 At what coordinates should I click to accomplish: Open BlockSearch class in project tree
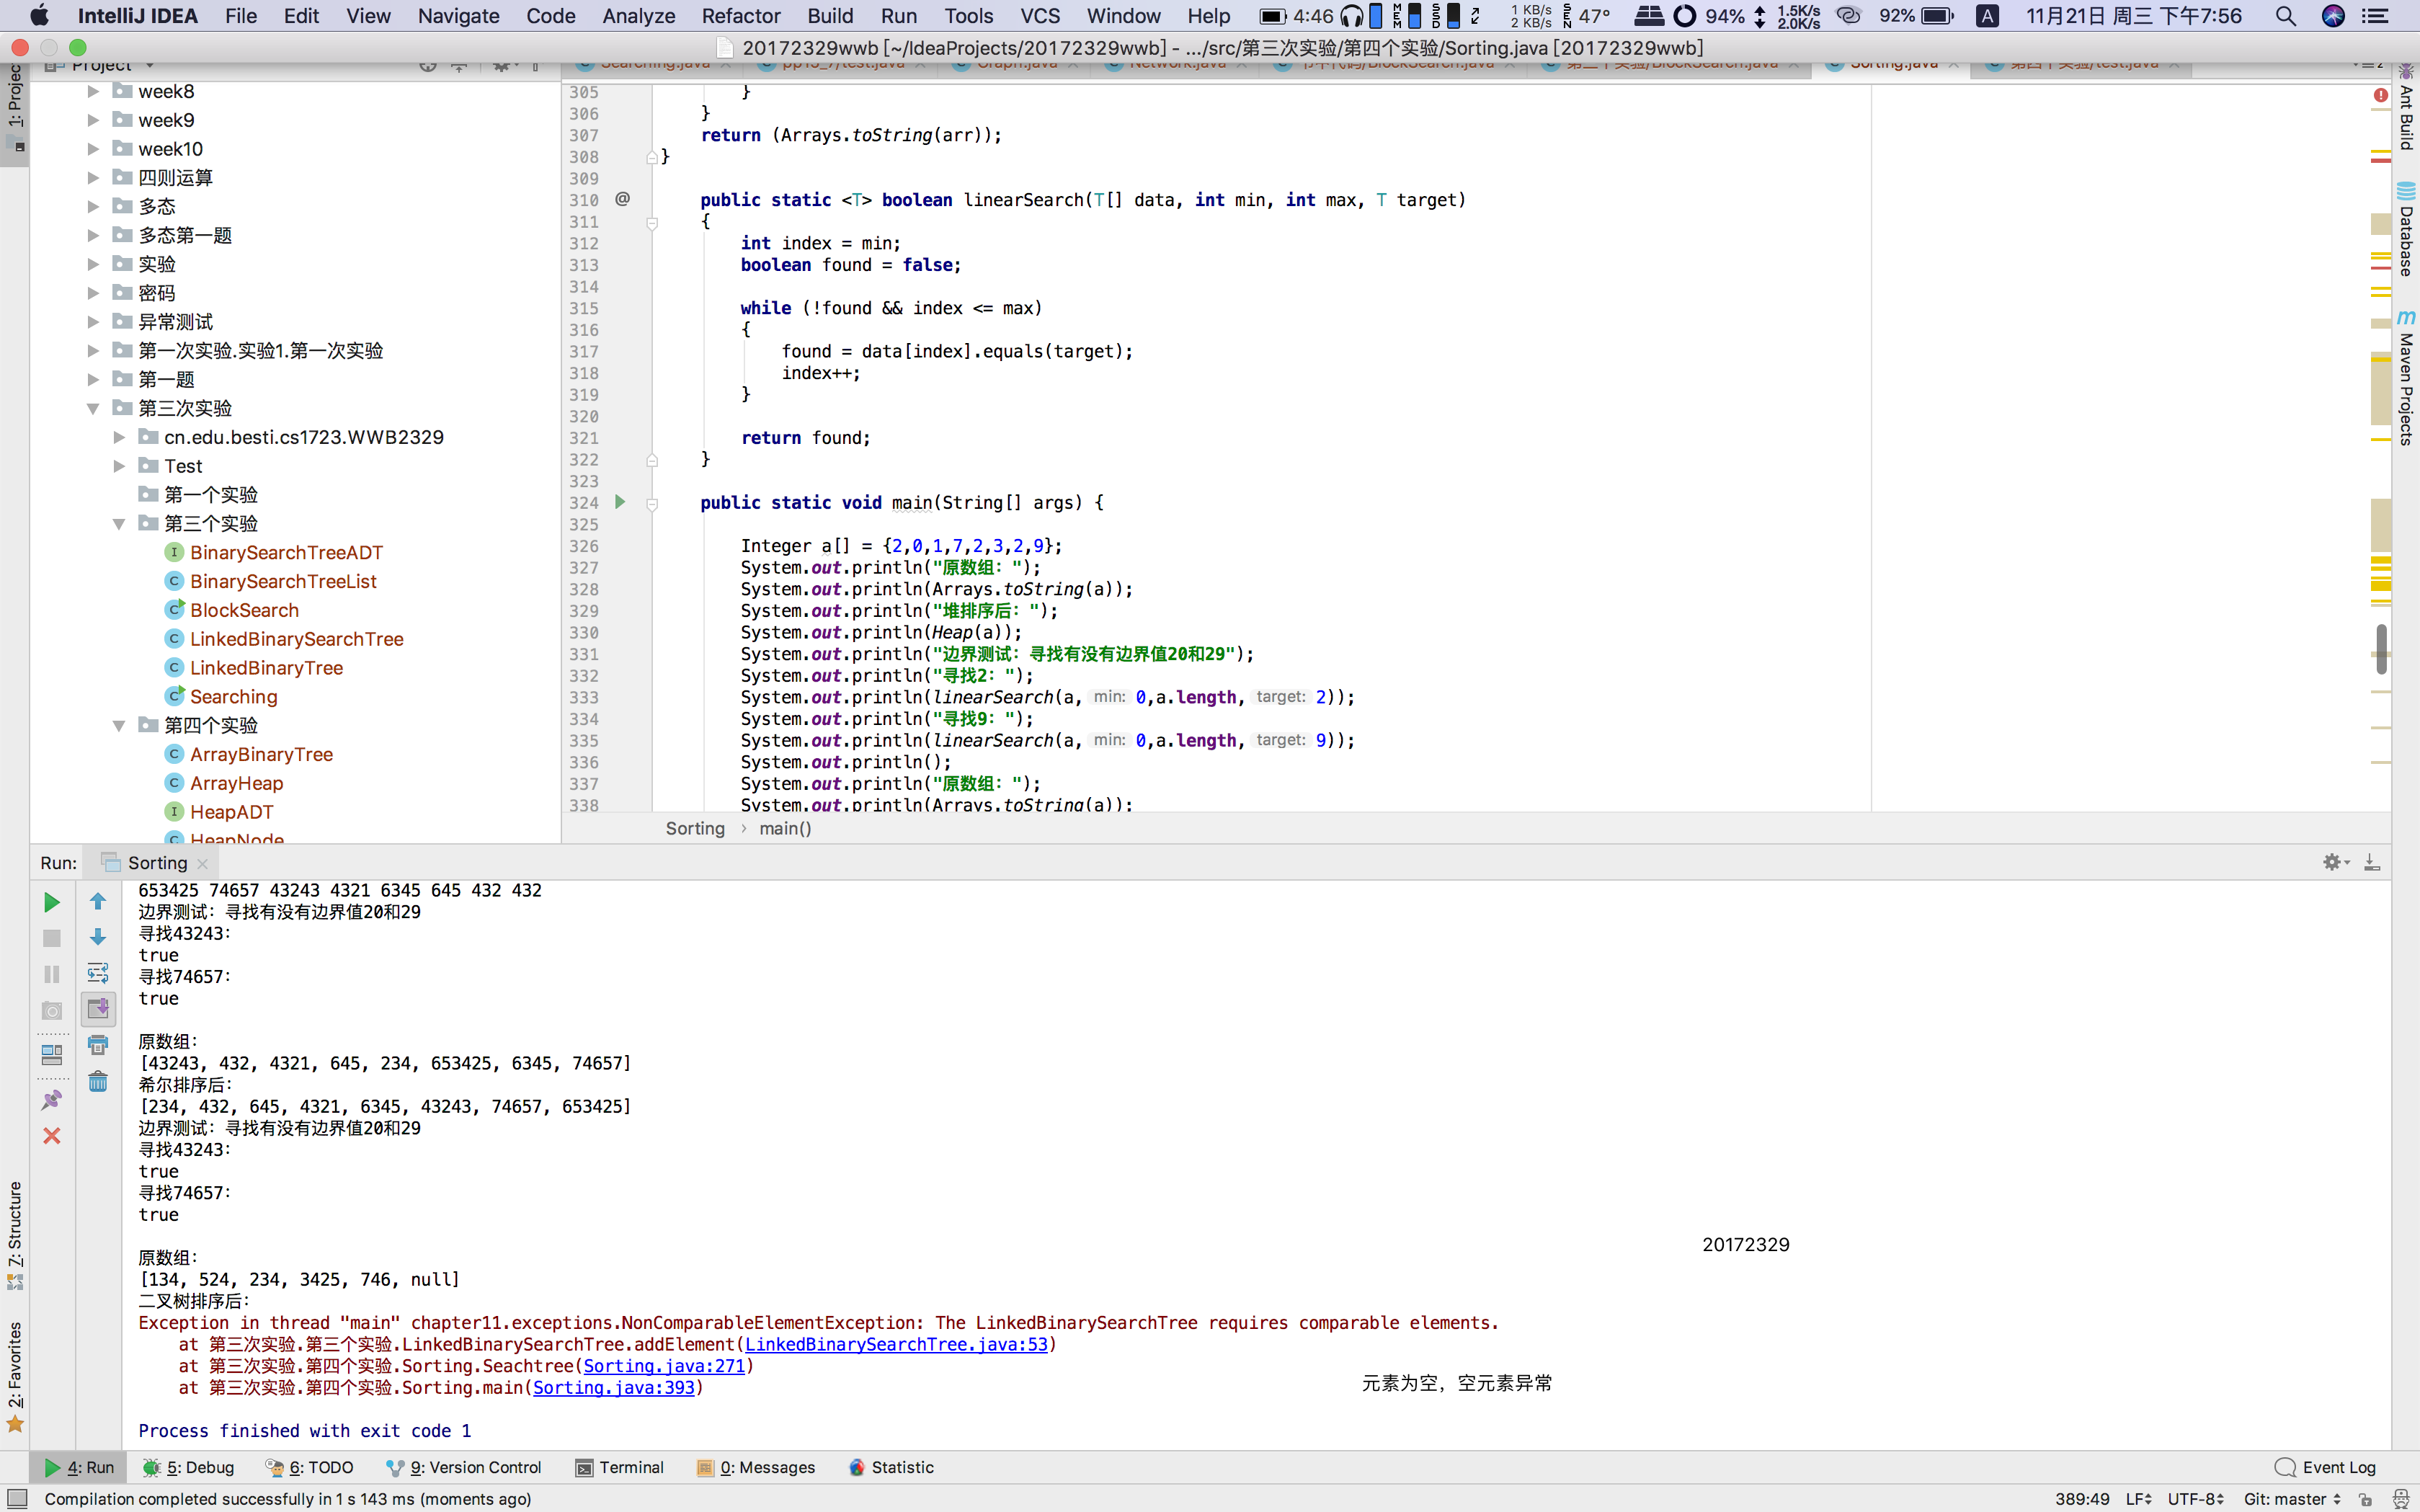pyautogui.click(x=244, y=610)
